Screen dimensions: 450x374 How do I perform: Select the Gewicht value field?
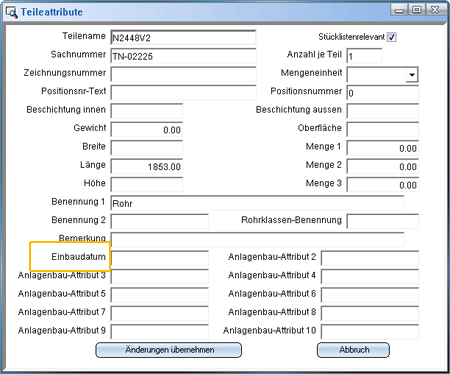point(147,129)
